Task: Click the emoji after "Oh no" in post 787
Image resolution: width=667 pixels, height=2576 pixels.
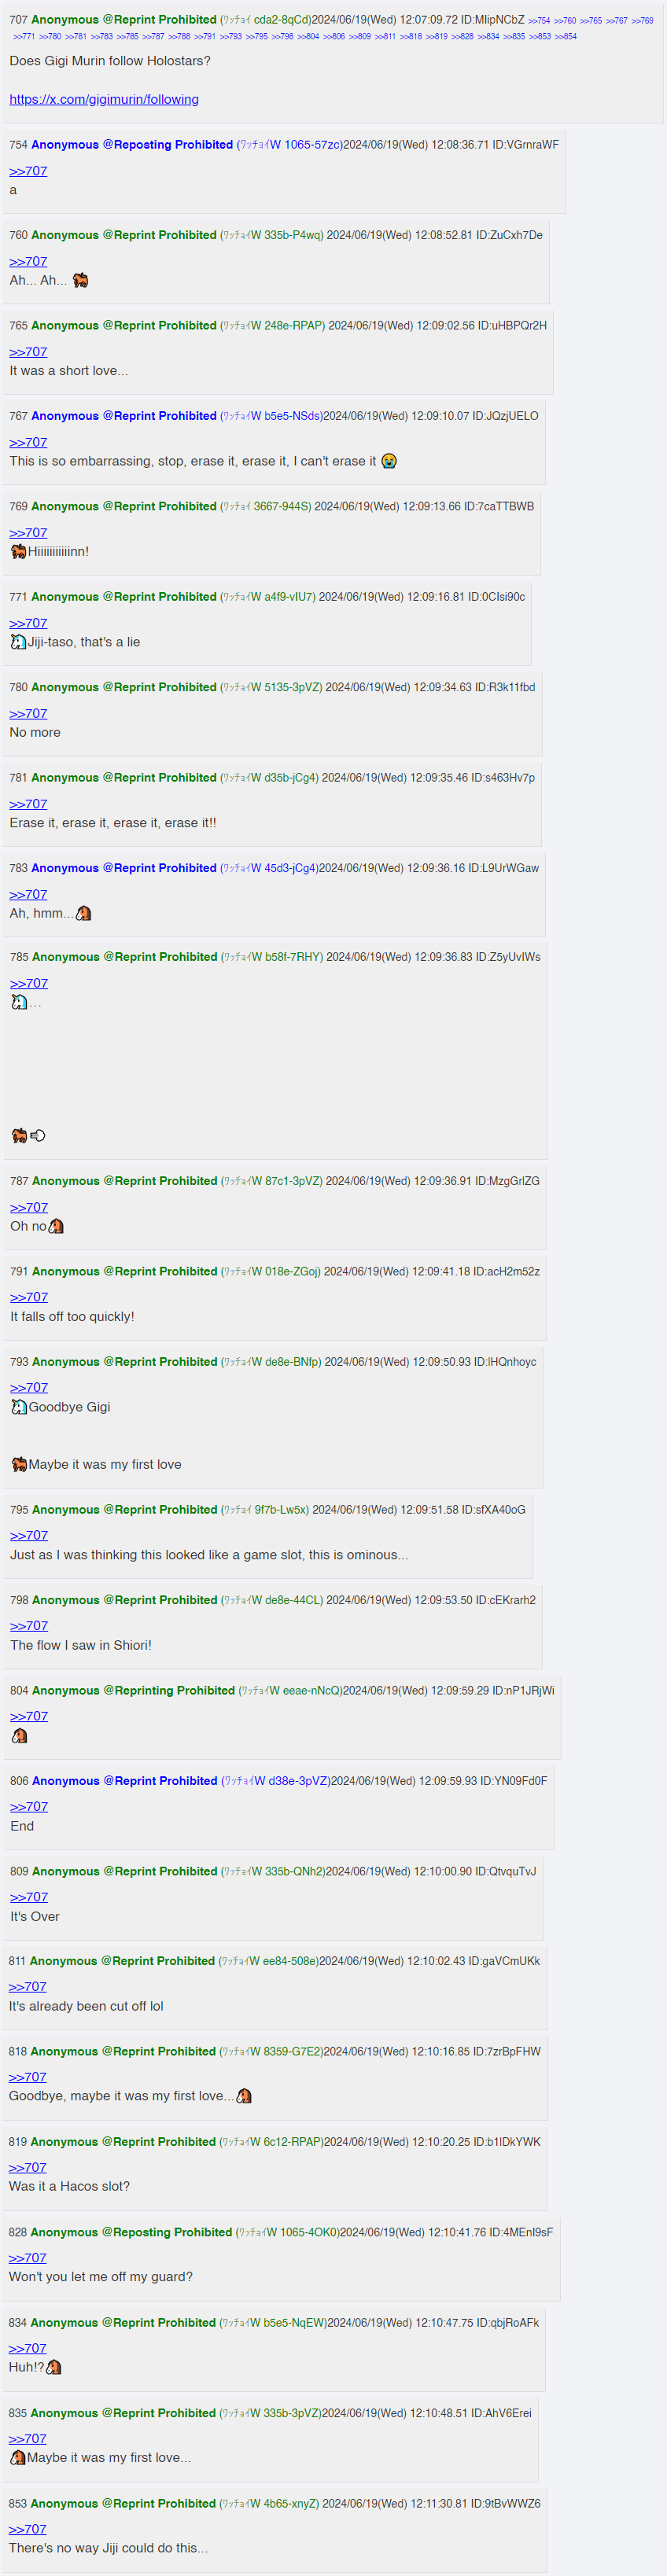Action: coord(56,1226)
